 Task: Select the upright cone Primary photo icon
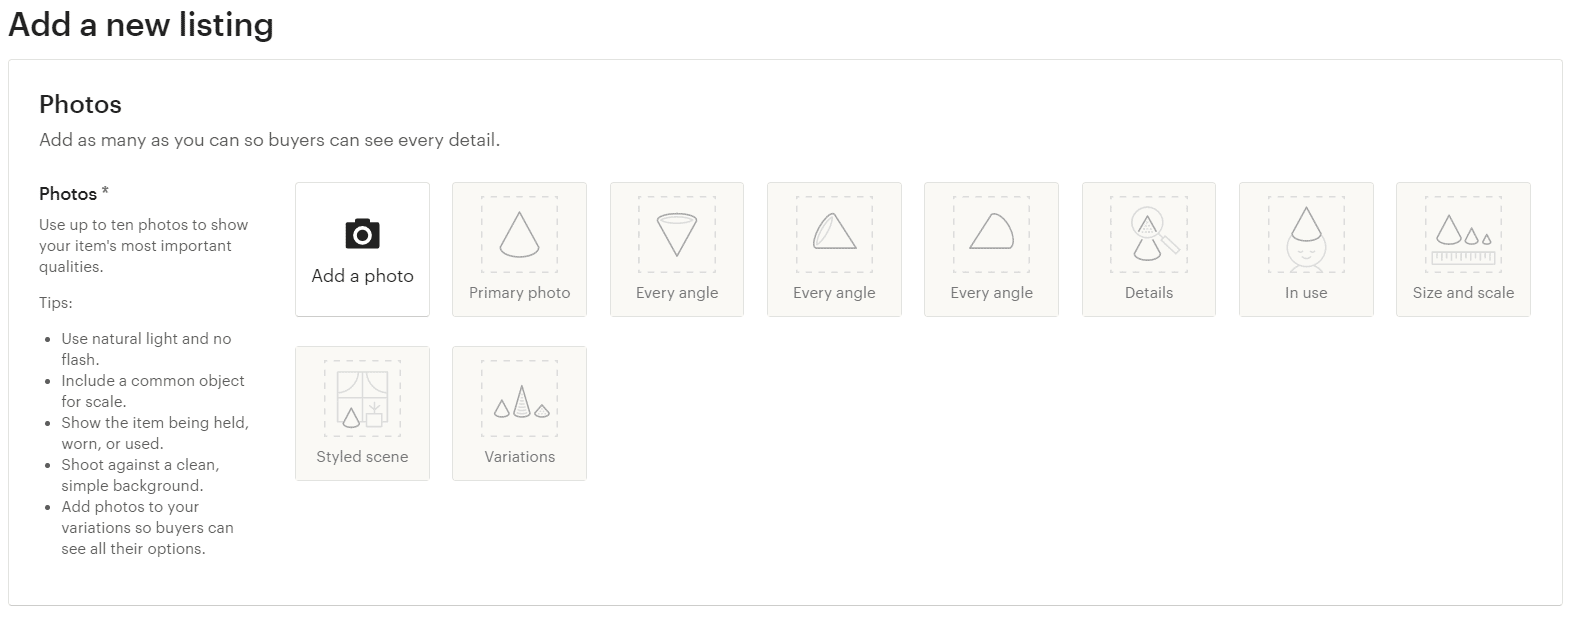click(519, 235)
